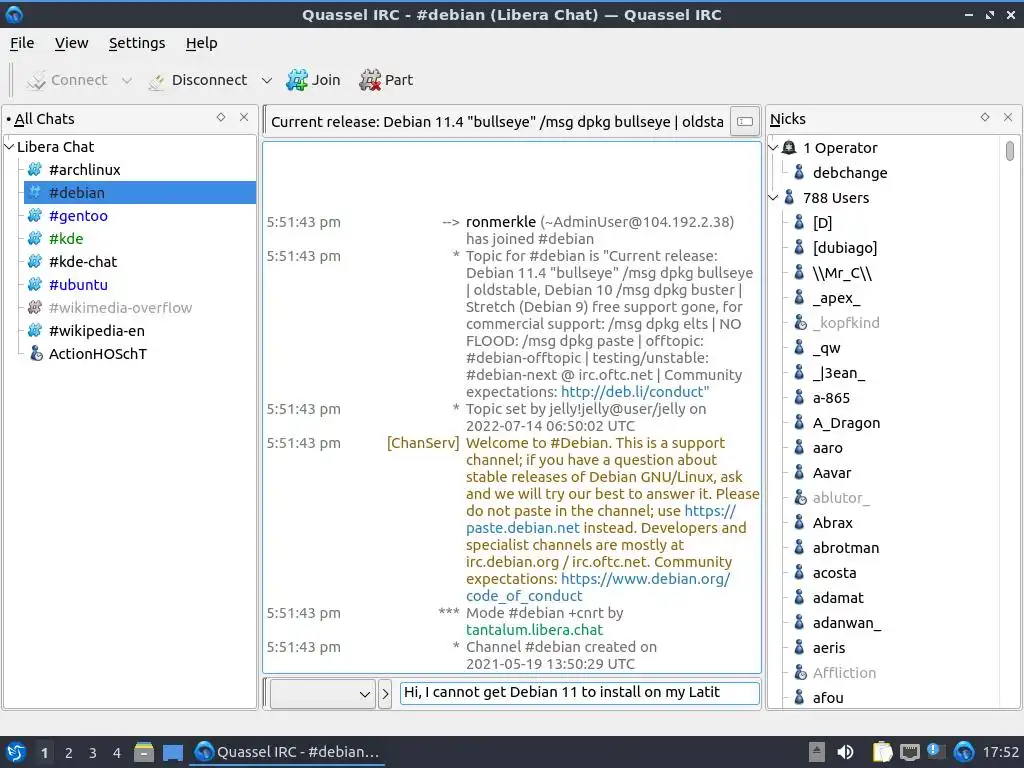Open the Disconnect dropdown arrow
The width and height of the screenshot is (1024, 768).
[x=266, y=80]
